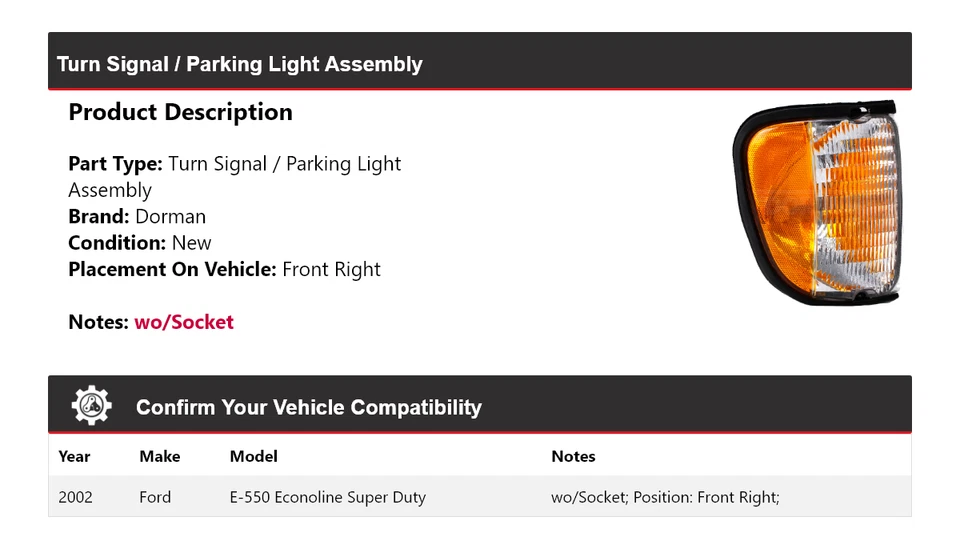Click the Make column header
Image resolution: width=960 pixels, height=549 pixels.
click(x=160, y=457)
